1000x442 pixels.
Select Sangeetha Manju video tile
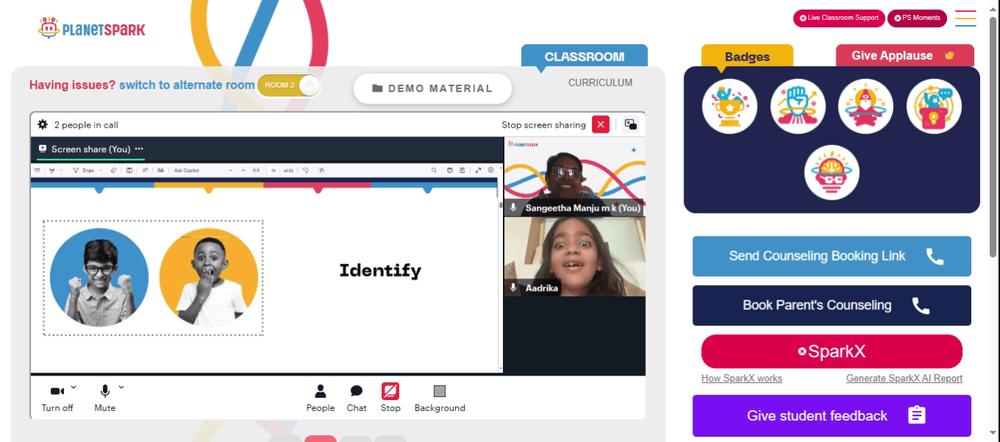[575, 177]
